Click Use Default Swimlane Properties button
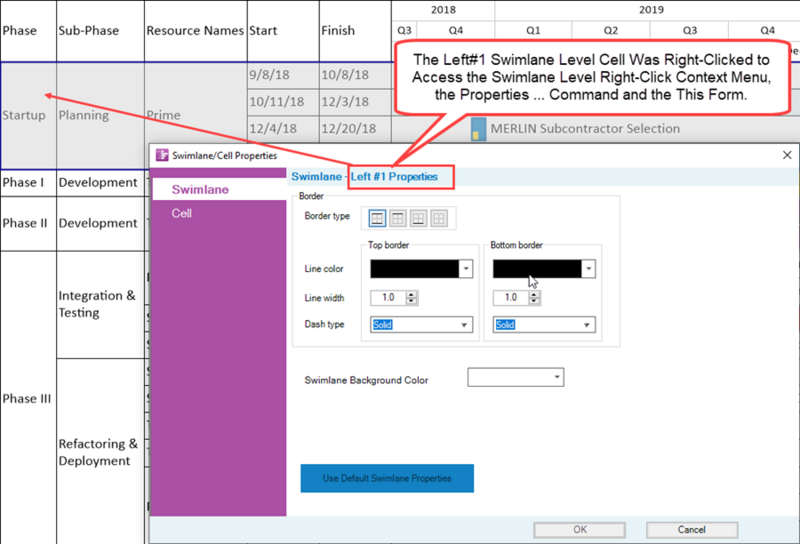800x544 pixels. point(387,478)
